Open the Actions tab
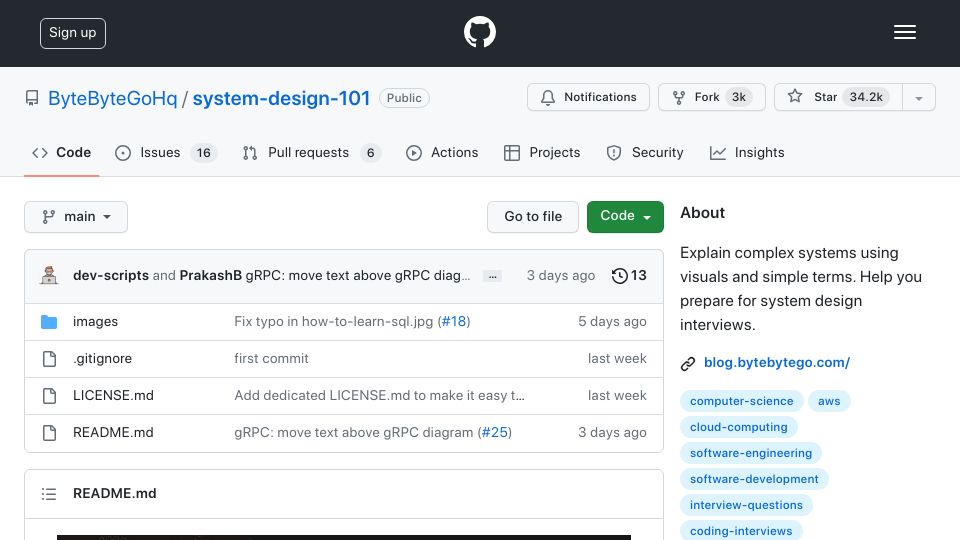 coord(442,152)
